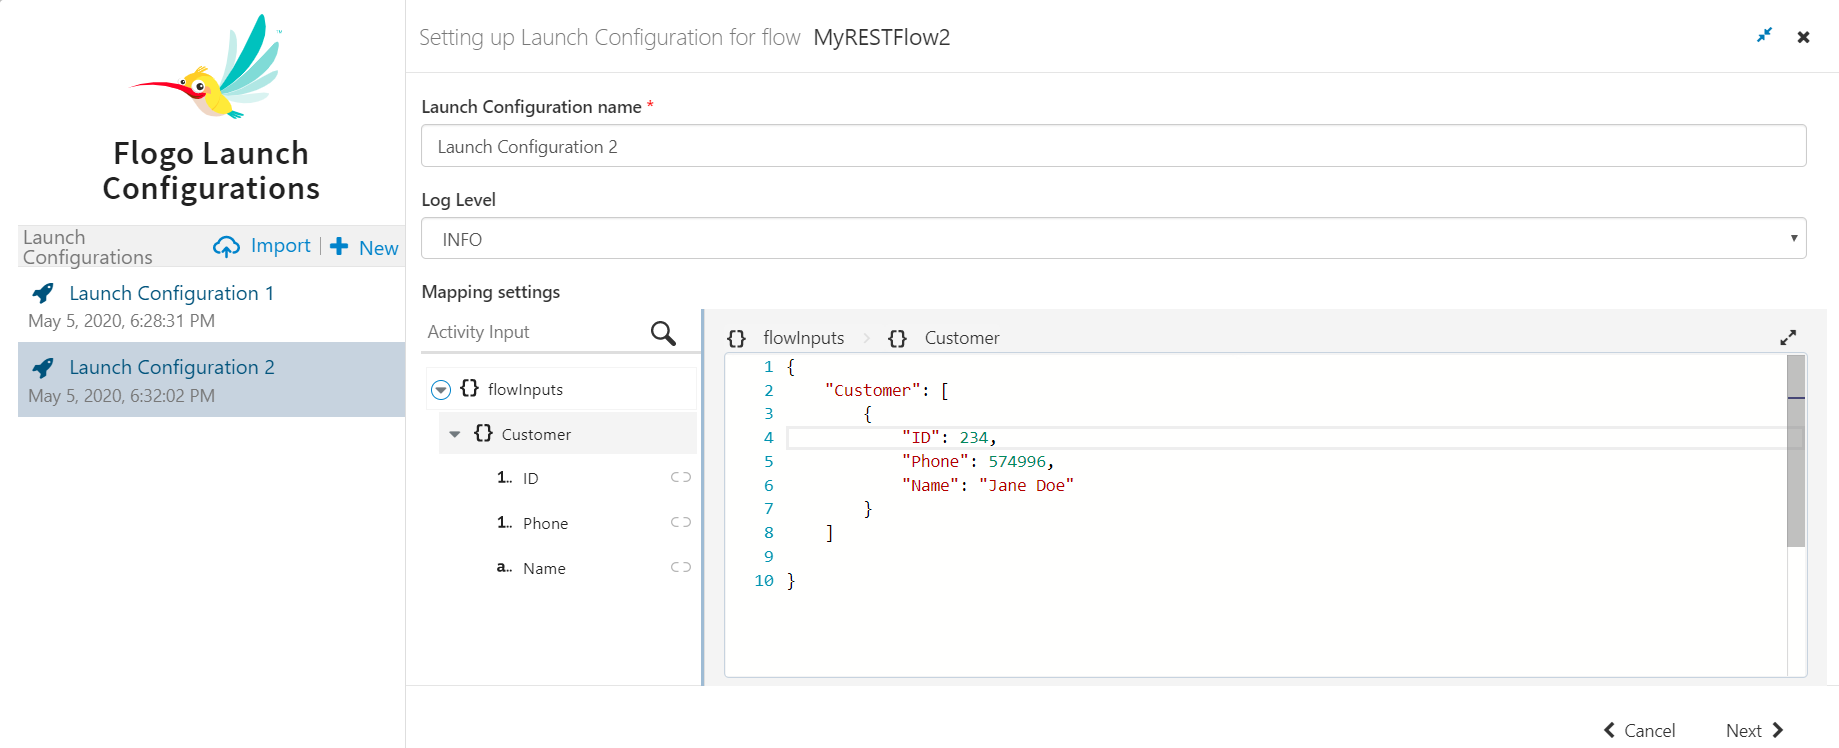
Task: Click the Next button
Action: 1755,730
